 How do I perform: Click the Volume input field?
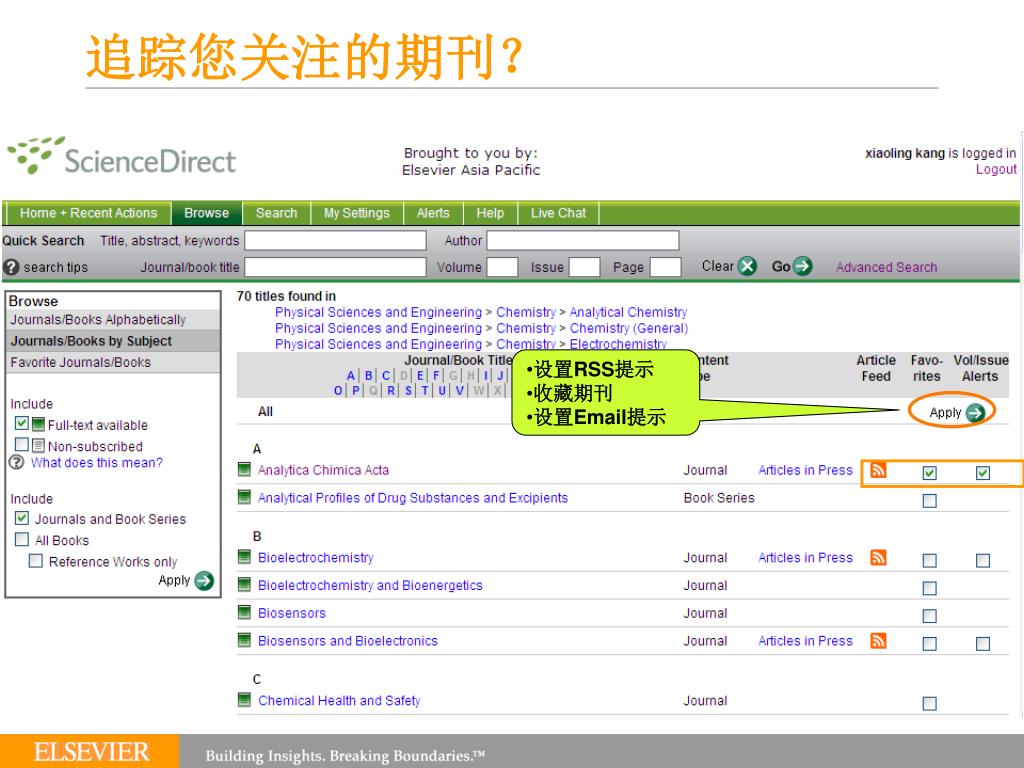tap(502, 266)
